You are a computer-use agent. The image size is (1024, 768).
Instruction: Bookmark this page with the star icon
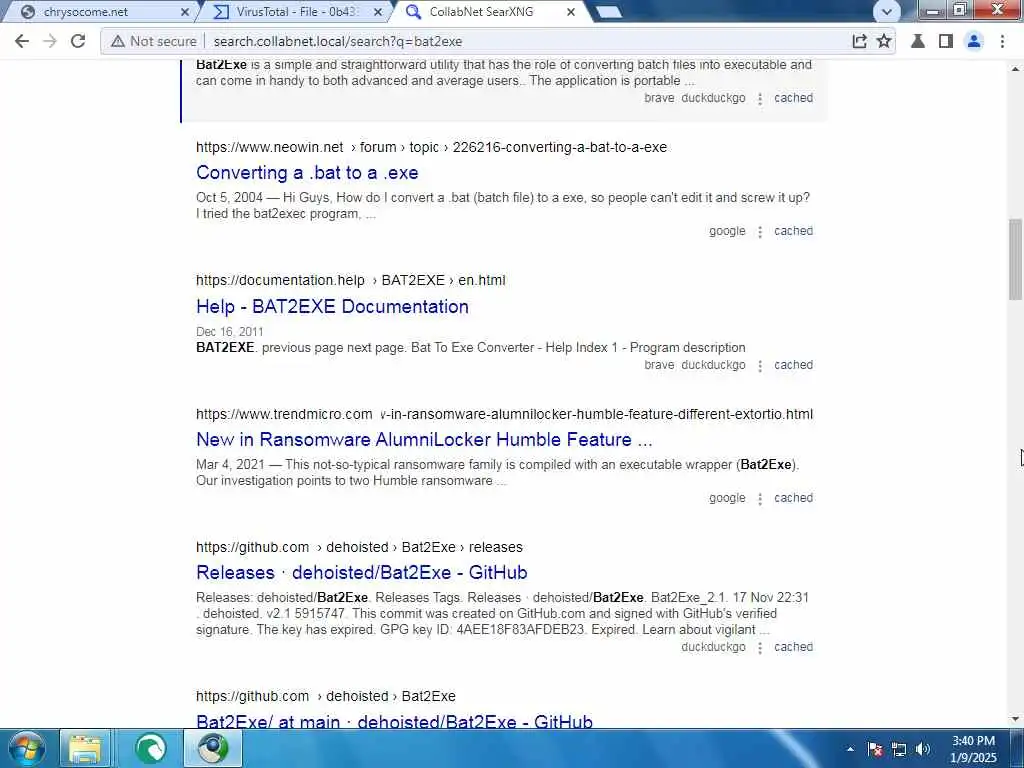(x=884, y=41)
